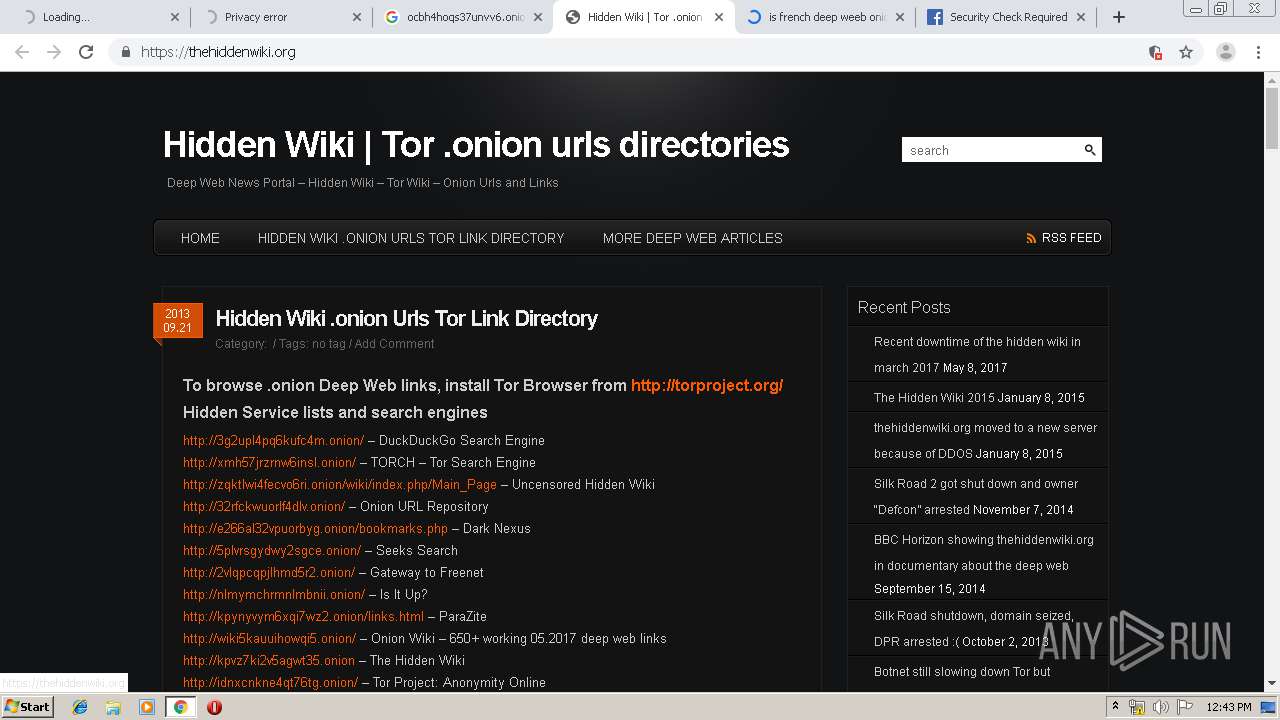Open the Chrome profile avatar
Image resolution: width=1280 pixels, height=720 pixels.
click(1226, 52)
